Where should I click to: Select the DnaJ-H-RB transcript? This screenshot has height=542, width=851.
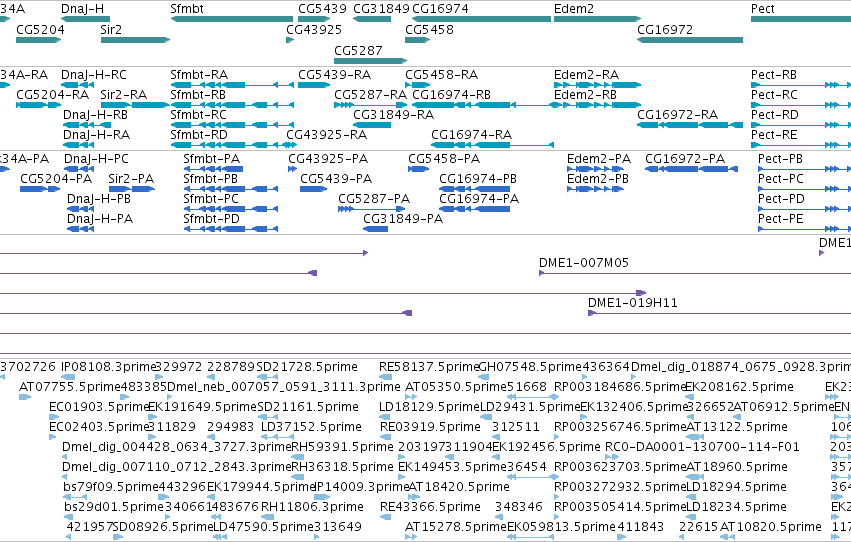[87, 125]
